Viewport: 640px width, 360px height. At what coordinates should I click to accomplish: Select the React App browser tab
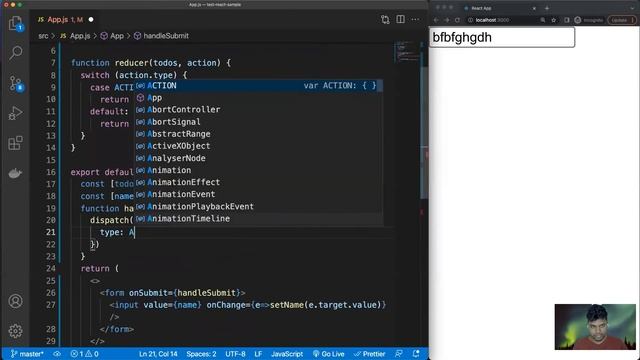pyautogui.click(x=500, y=8)
